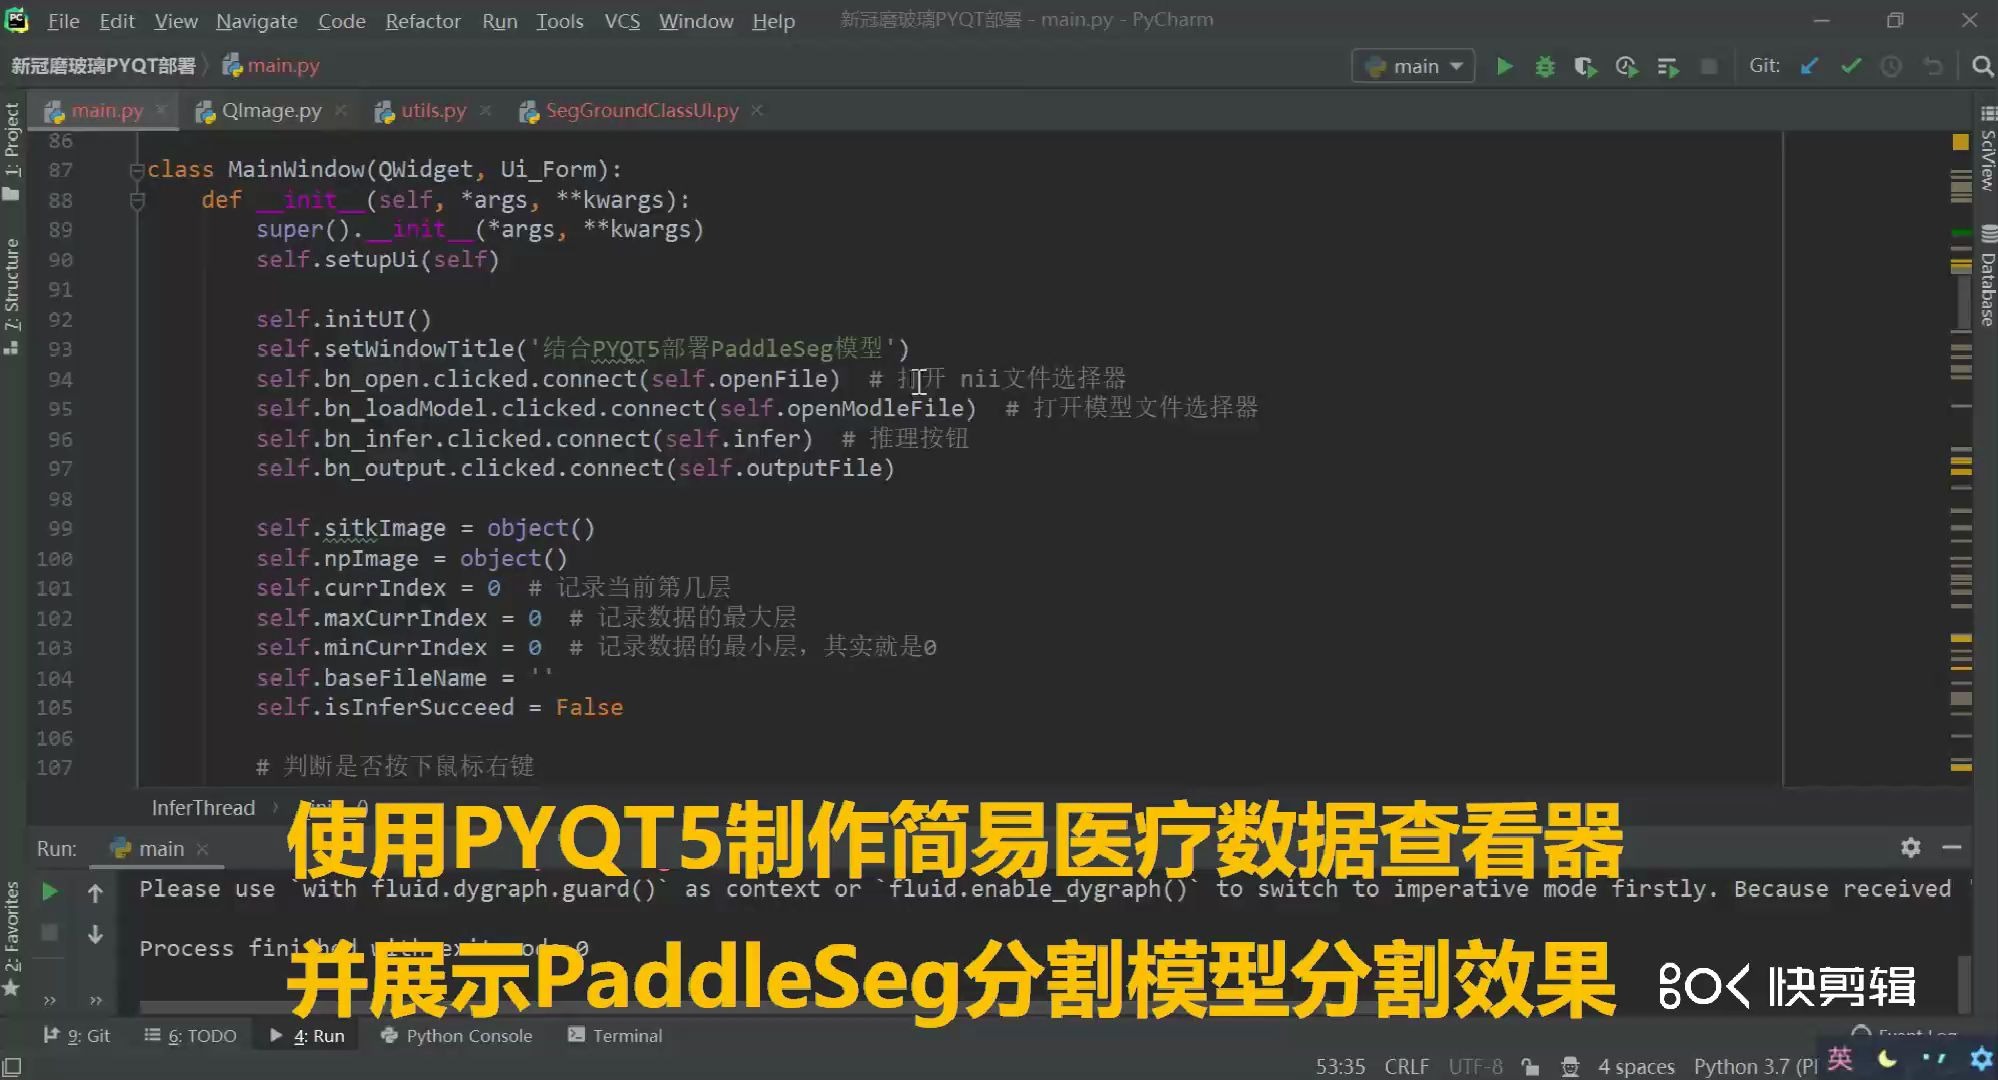Open the Tools menu
The image size is (1998, 1080).
(x=559, y=21)
